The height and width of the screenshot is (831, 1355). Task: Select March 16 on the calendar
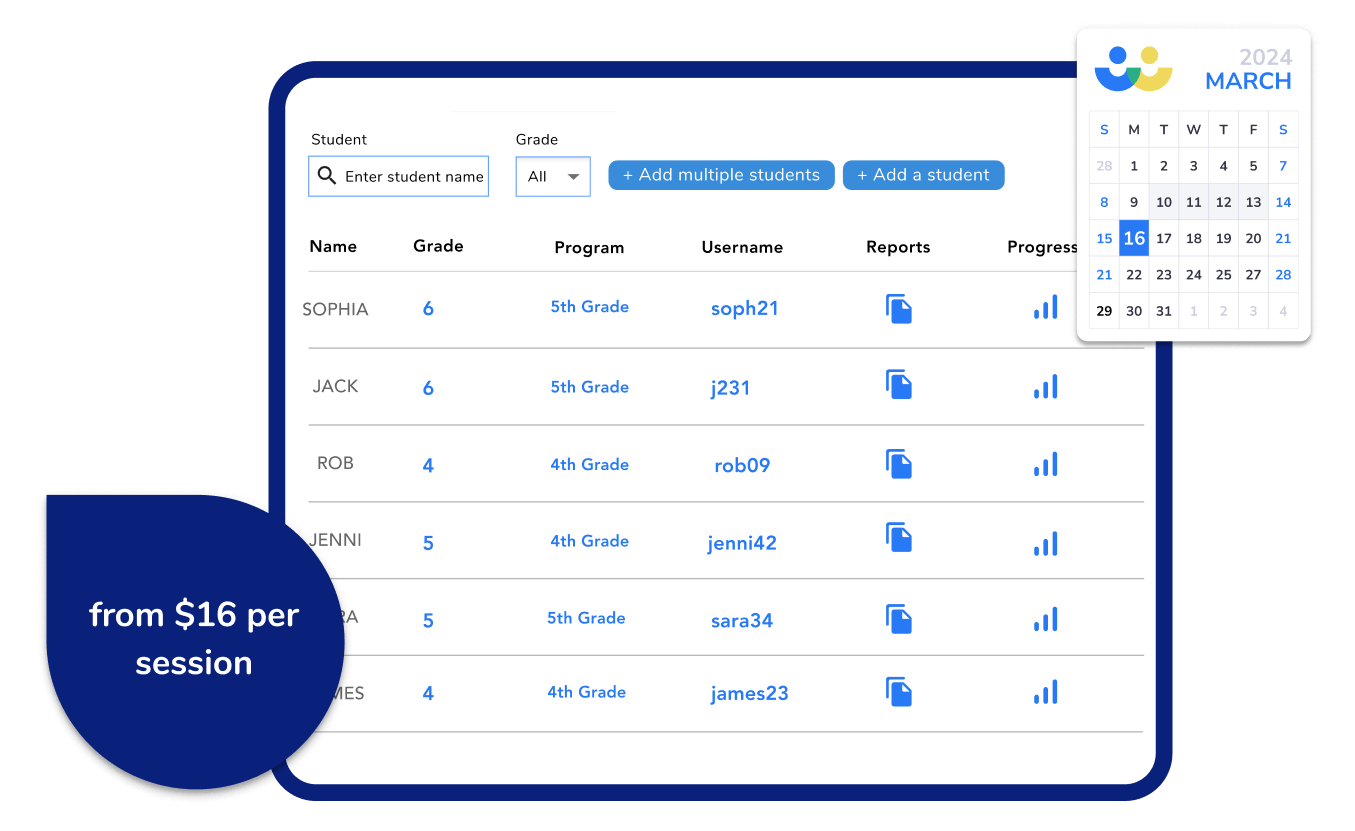click(x=1134, y=239)
